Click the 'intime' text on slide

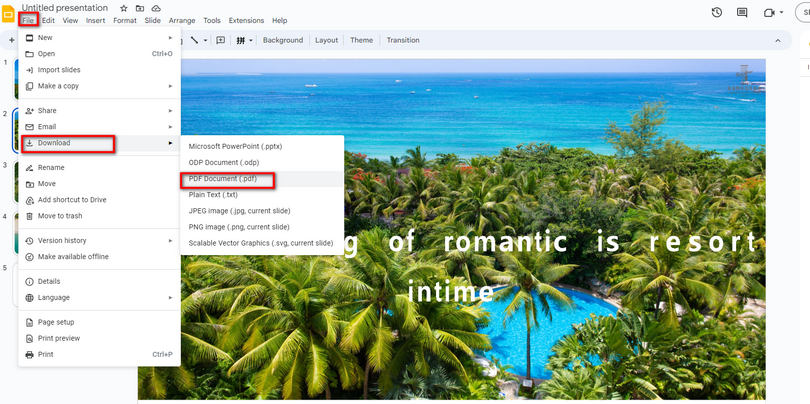click(x=450, y=291)
